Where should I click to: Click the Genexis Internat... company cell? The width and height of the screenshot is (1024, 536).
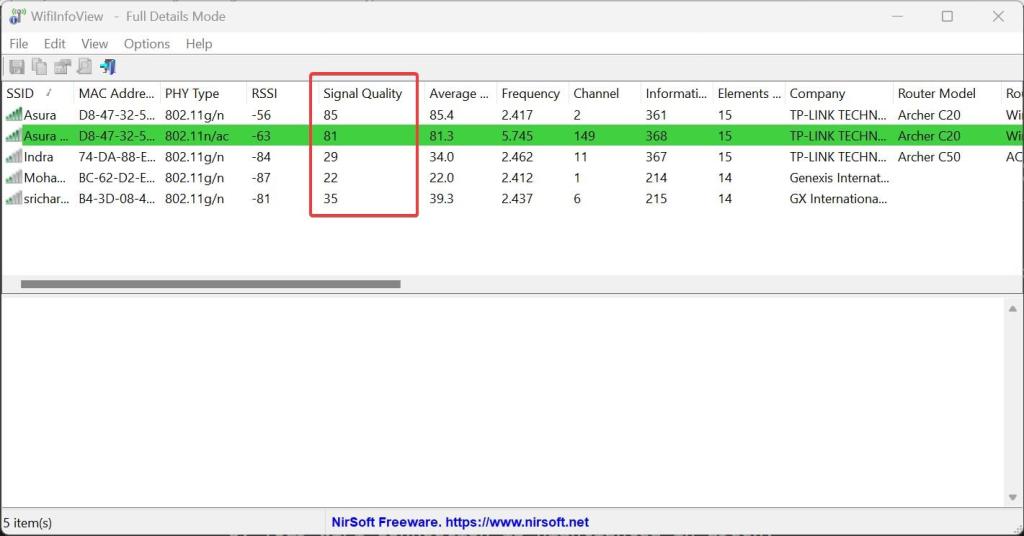[x=839, y=178]
